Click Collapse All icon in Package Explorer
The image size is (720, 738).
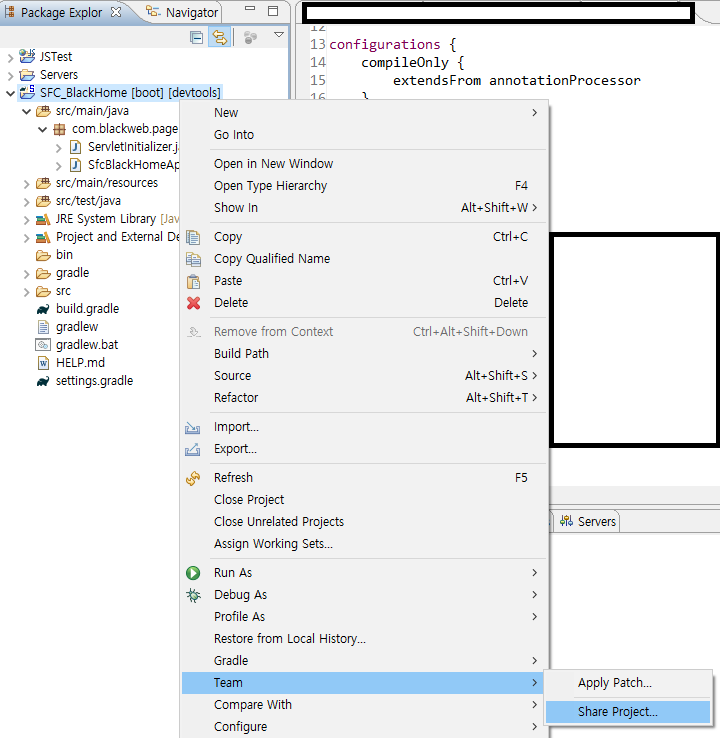(196, 37)
